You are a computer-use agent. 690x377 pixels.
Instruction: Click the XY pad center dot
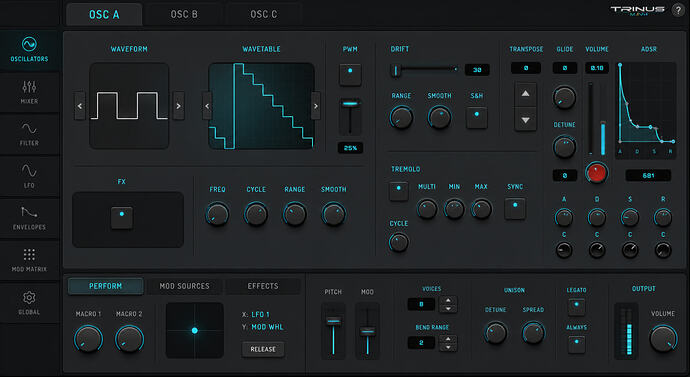coord(195,330)
